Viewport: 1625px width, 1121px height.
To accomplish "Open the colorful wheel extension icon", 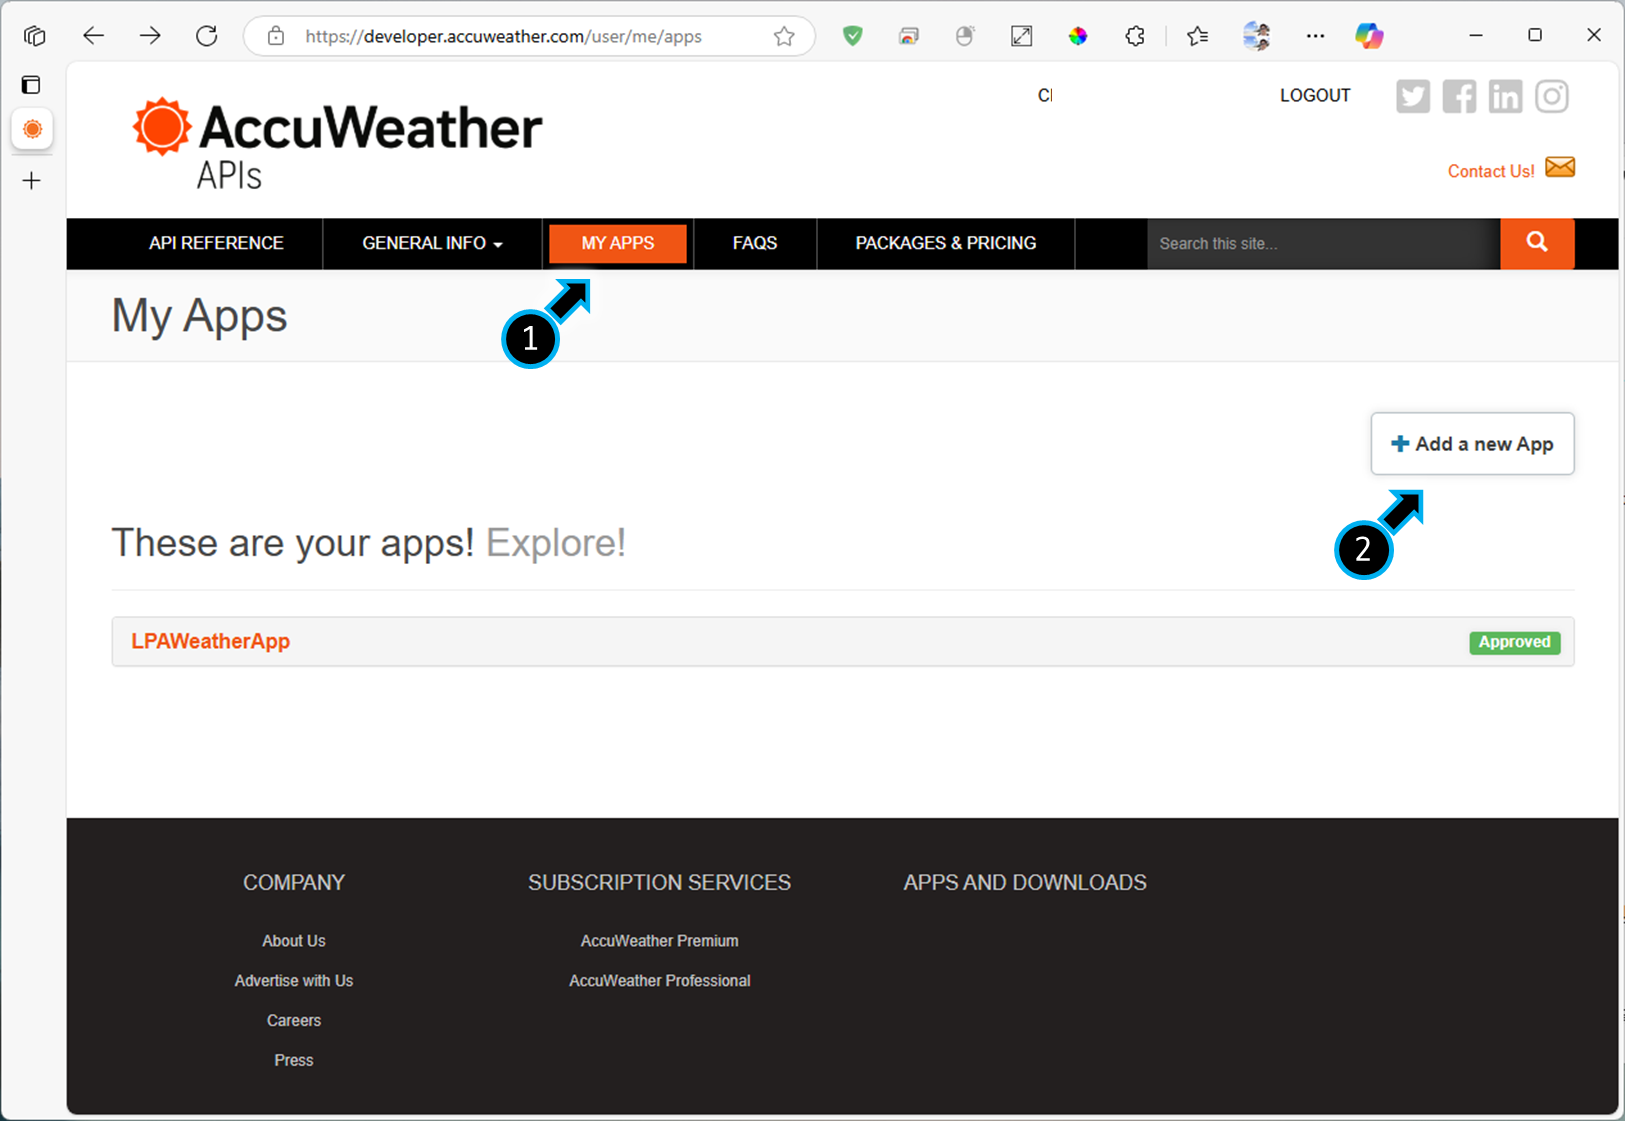I will (1078, 36).
